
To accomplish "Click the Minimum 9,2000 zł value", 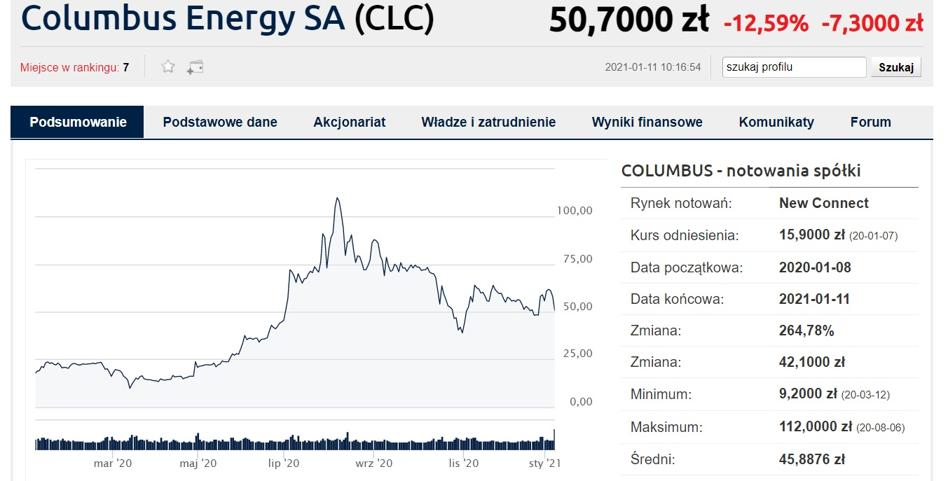I will tap(808, 394).
